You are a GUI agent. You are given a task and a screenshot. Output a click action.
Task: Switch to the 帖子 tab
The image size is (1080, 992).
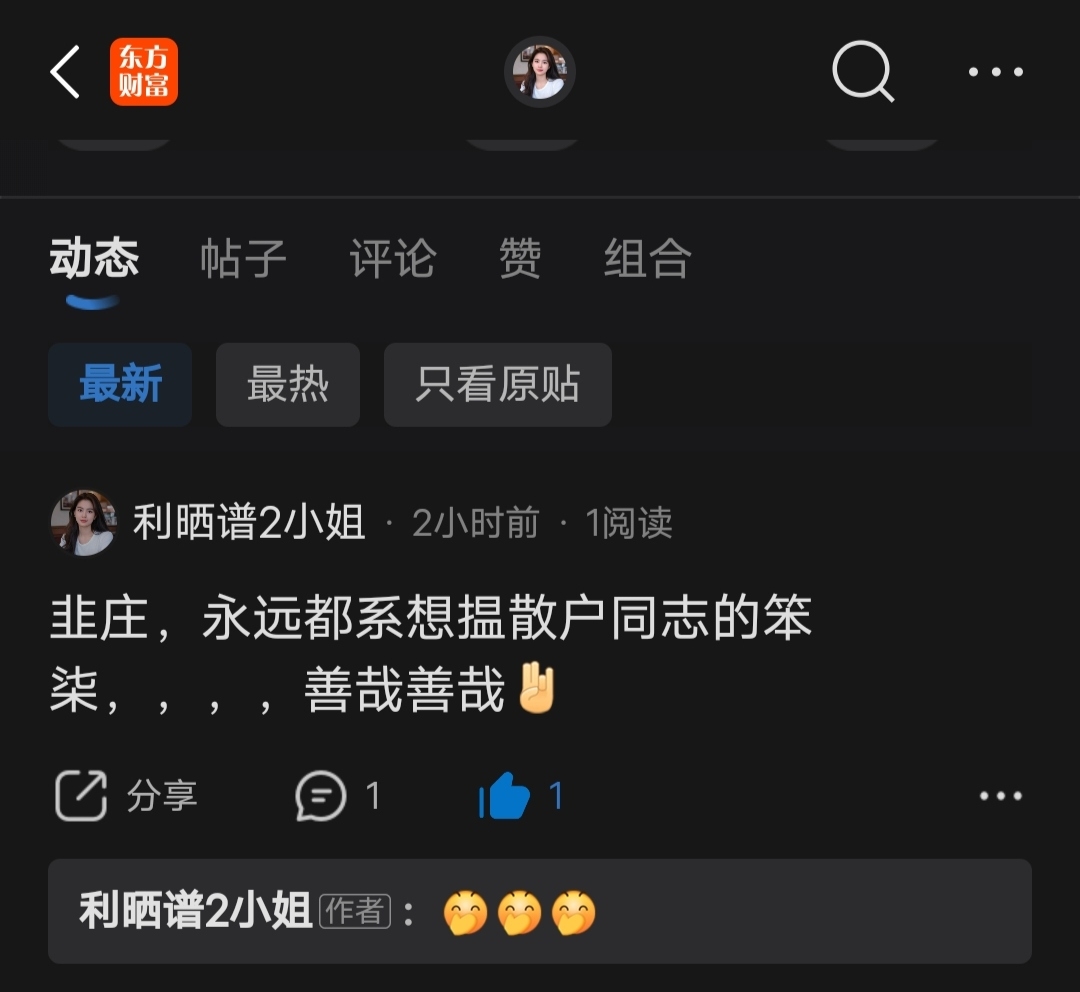tap(243, 259)
